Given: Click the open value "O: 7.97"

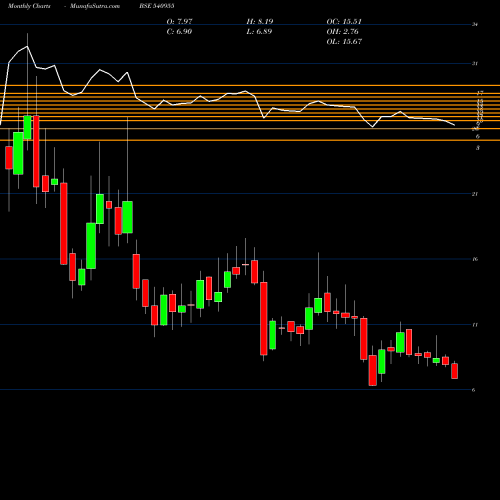Looking at the screenshot, I should (x=179, y=22).
